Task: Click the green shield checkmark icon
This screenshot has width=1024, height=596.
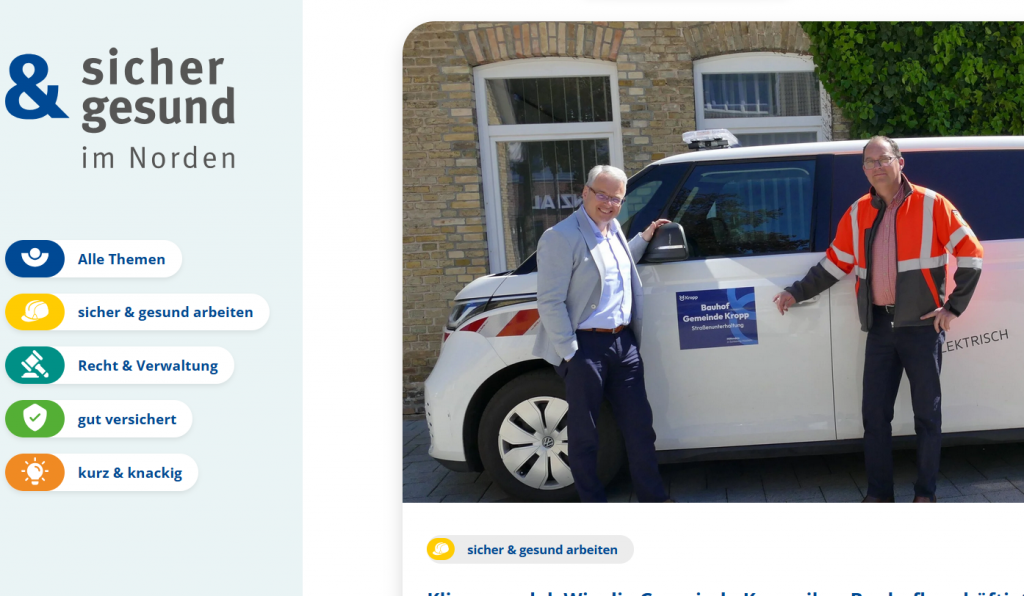Action: [x=35, y=419]
